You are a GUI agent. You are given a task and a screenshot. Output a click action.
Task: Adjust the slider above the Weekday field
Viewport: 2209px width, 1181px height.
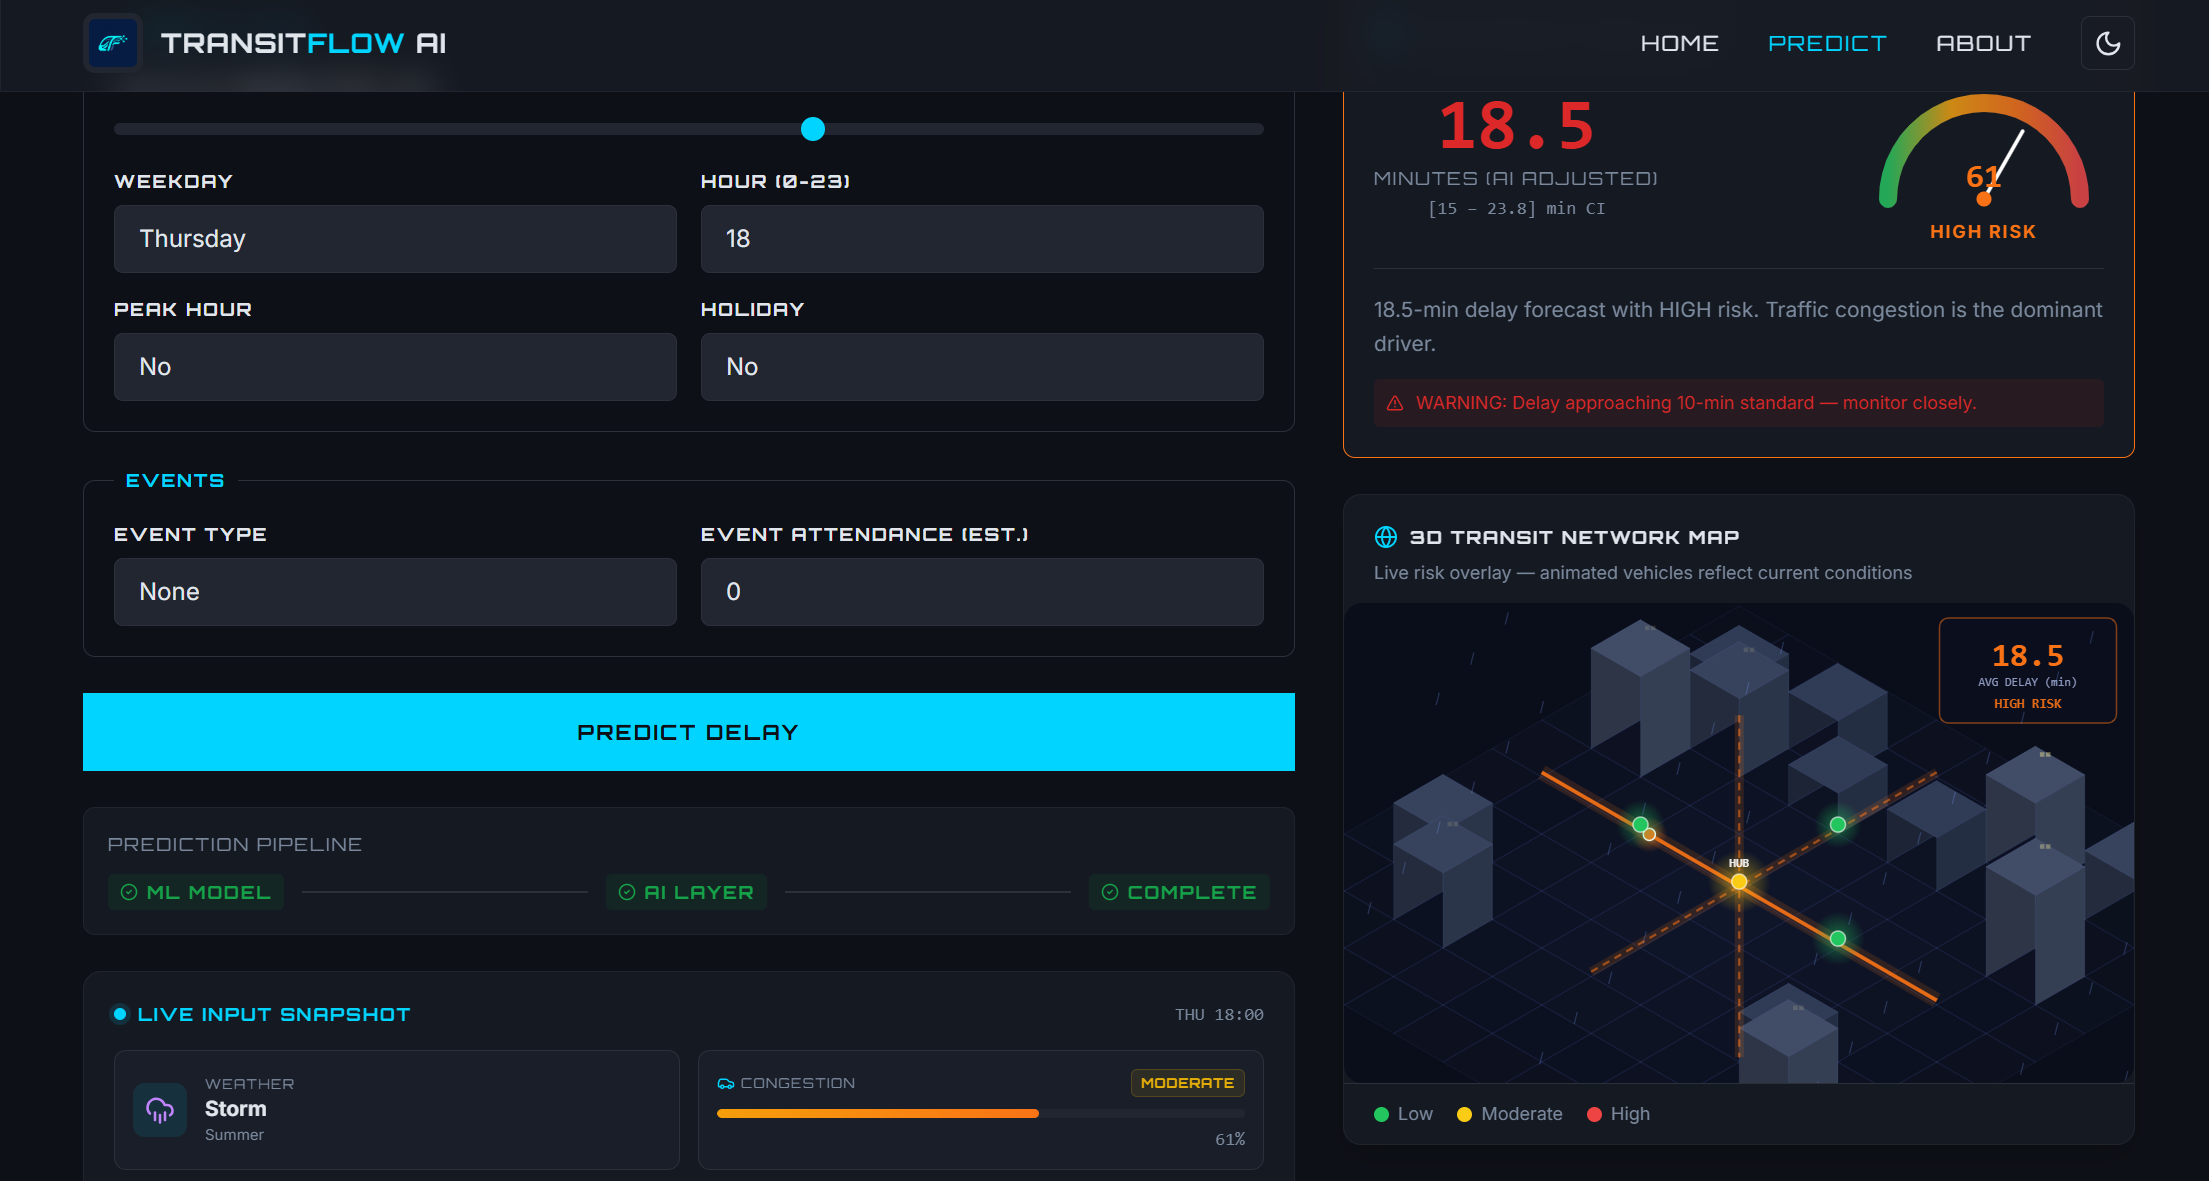coord(812,129)
